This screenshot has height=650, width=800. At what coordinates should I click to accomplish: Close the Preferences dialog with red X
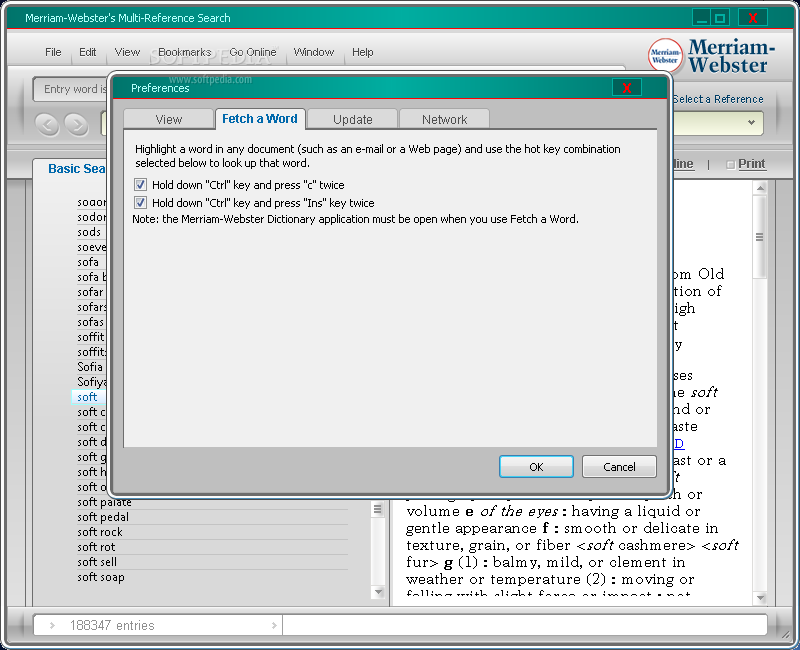(x=627, y=88)
